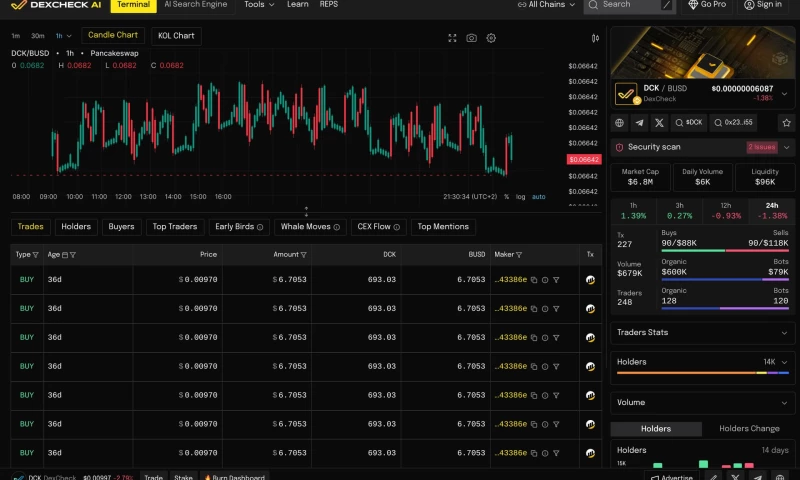The width and height of the screenshot is (800, 480).
Task: Toggle the Type column filter
Action: point(35,255)
